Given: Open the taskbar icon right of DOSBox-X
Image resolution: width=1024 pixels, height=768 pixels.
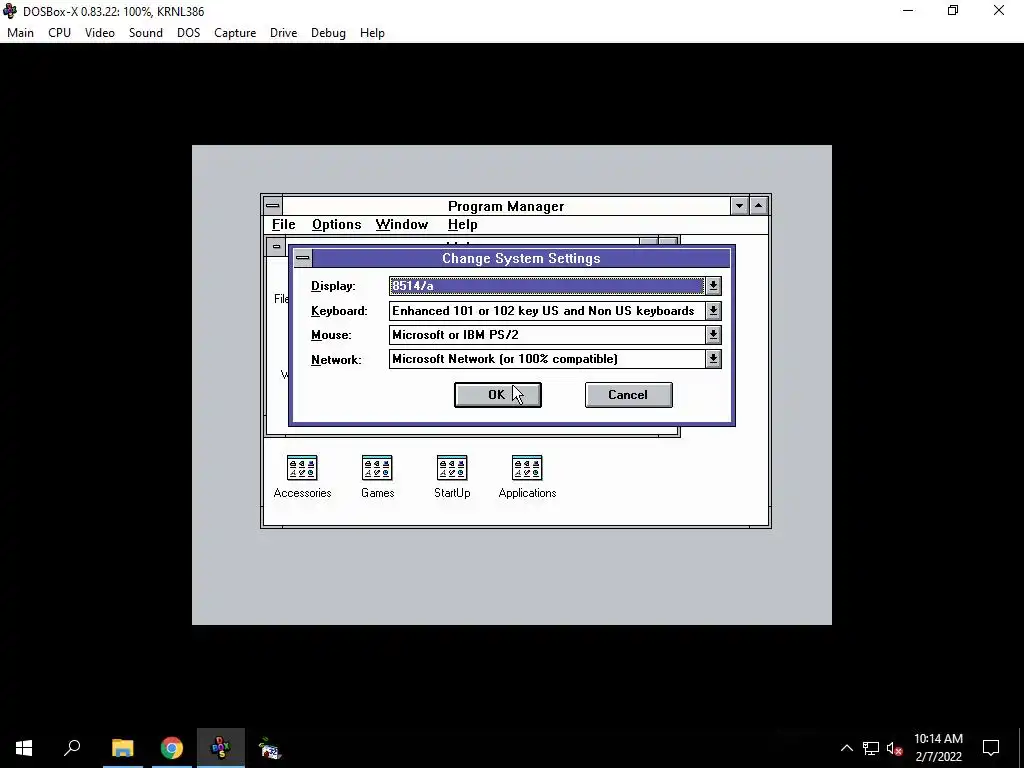Looking at the screenshot, I should tap(270, 748).
